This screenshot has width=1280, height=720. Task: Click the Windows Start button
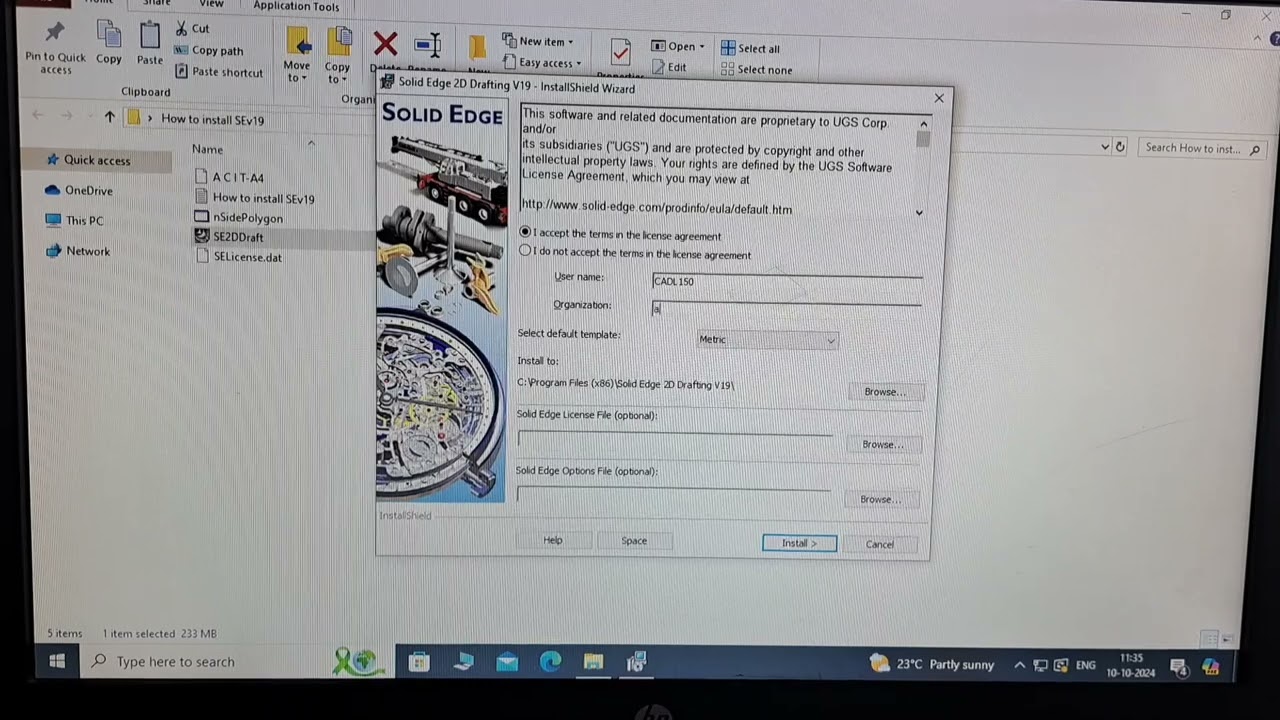[x=57, y=661]
